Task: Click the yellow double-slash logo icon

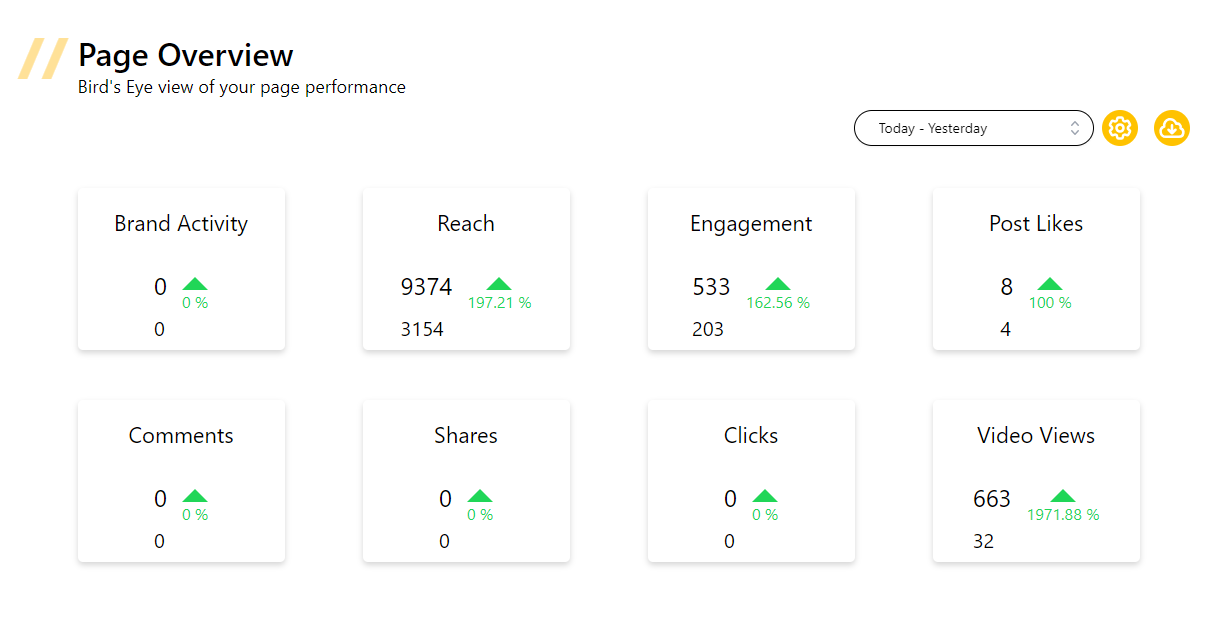Action: coord(43,58)
